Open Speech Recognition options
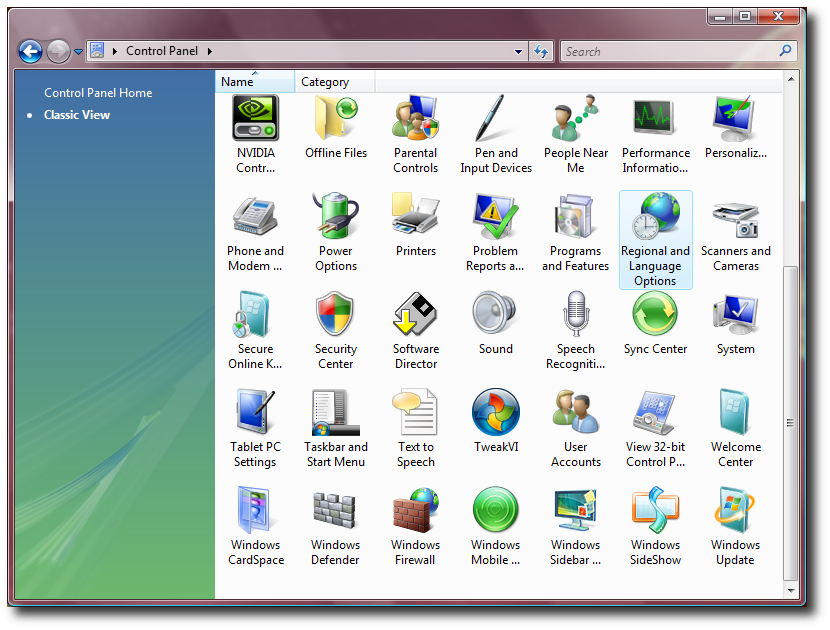The height and width of the screenshot is (630, 830). [x=576, y=330]
